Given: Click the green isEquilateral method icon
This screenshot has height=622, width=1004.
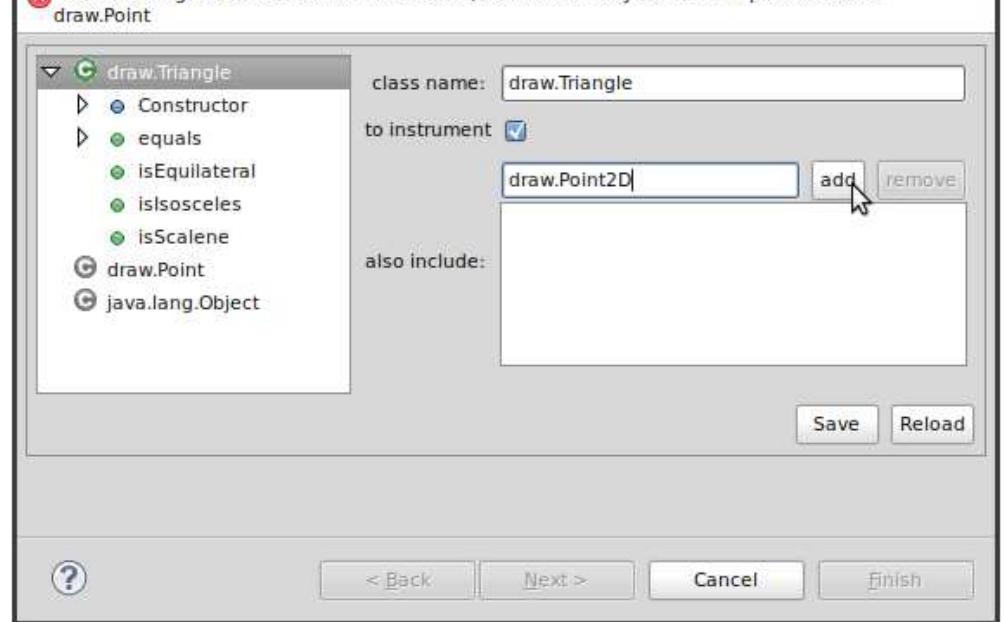Looking at the screenshot, I should click(x=117, y=172).
